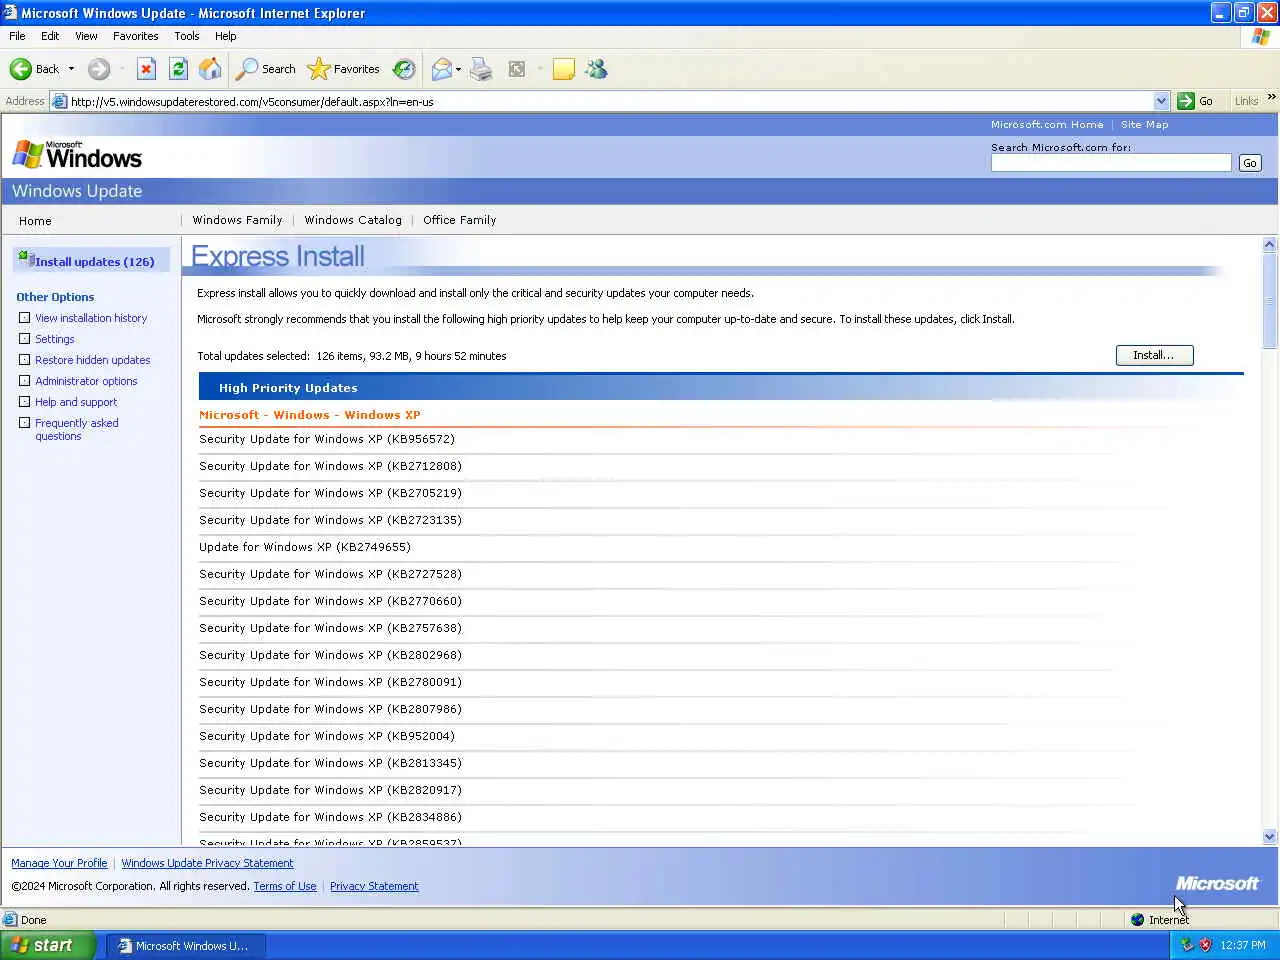Open the Edit menu
Viewport: 1280px width, 960px height.
[x=50, y=36]
